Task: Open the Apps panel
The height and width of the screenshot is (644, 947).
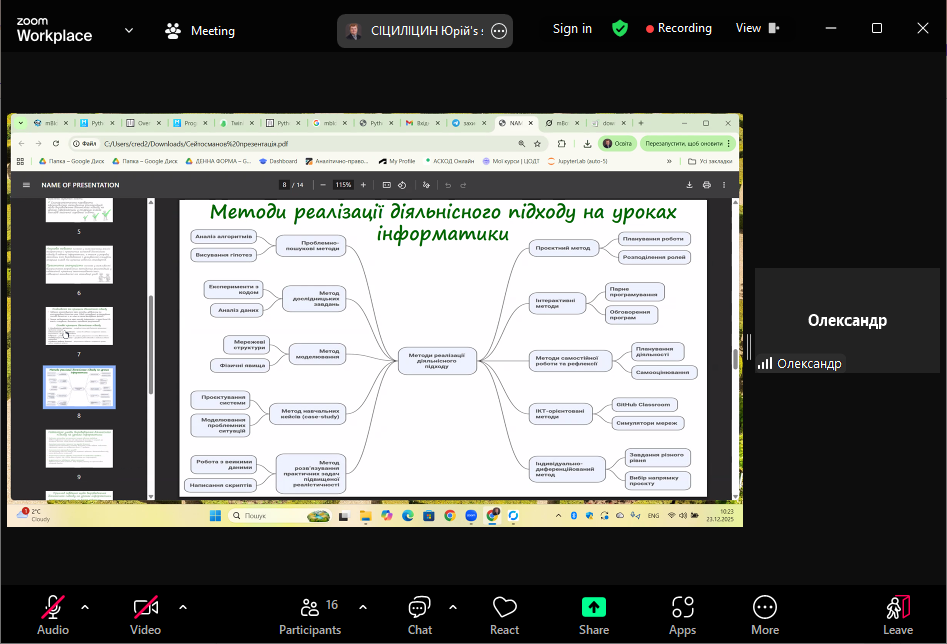Action: 682,613
